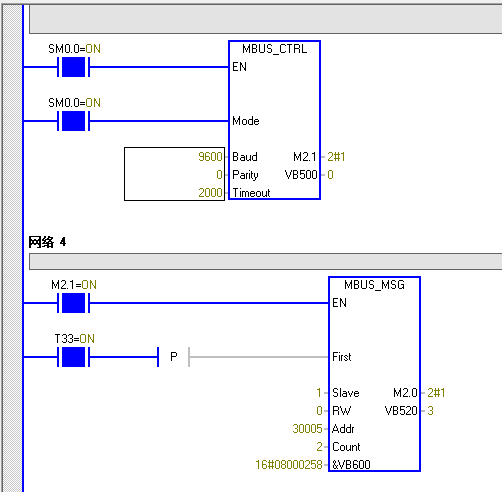This screenshot has height=492, width=502.
Task: Select the Count value 2
Action: [x=319, y=447]
